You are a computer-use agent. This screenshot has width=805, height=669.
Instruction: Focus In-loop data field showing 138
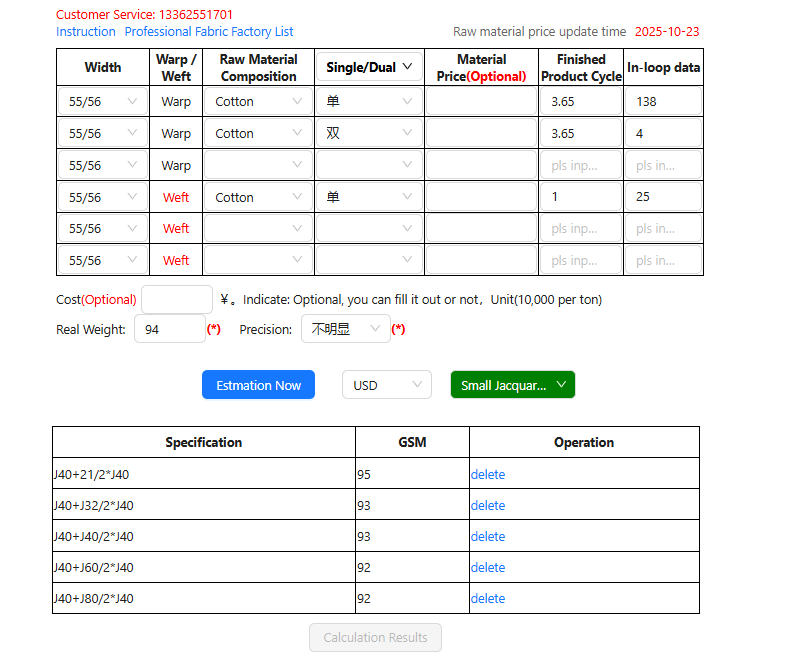[663, 102]
